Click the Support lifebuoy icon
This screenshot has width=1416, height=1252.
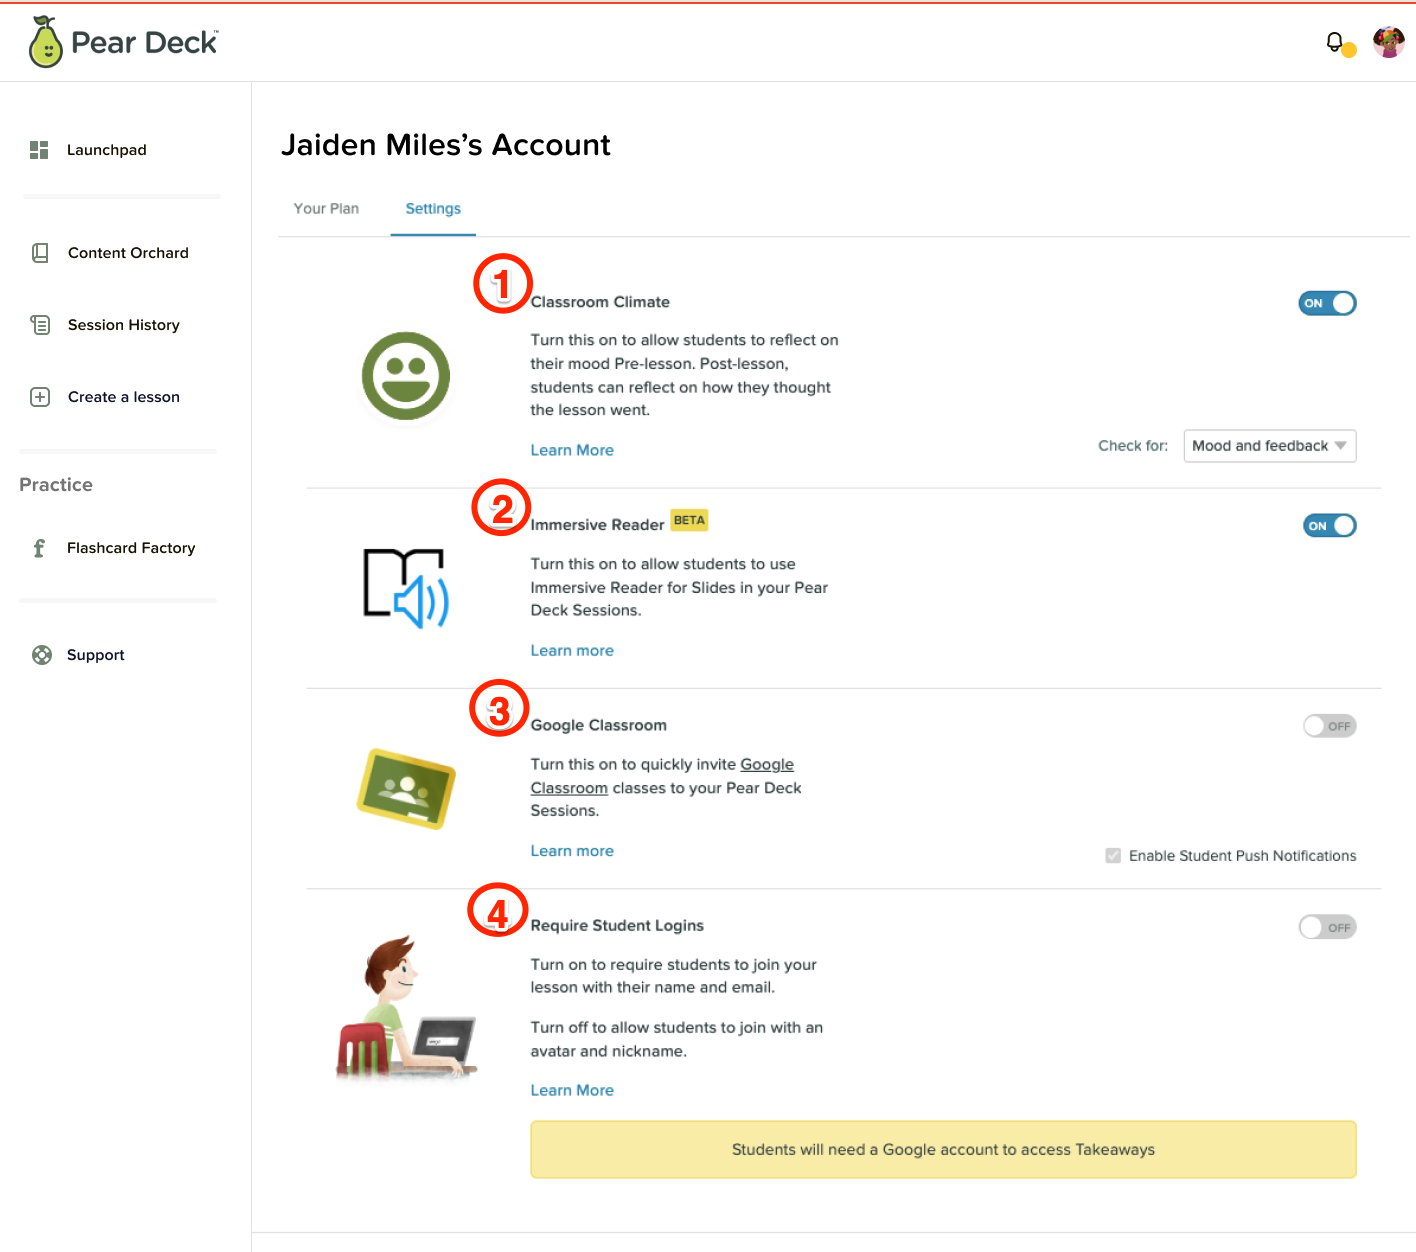(x=42, y=655)
